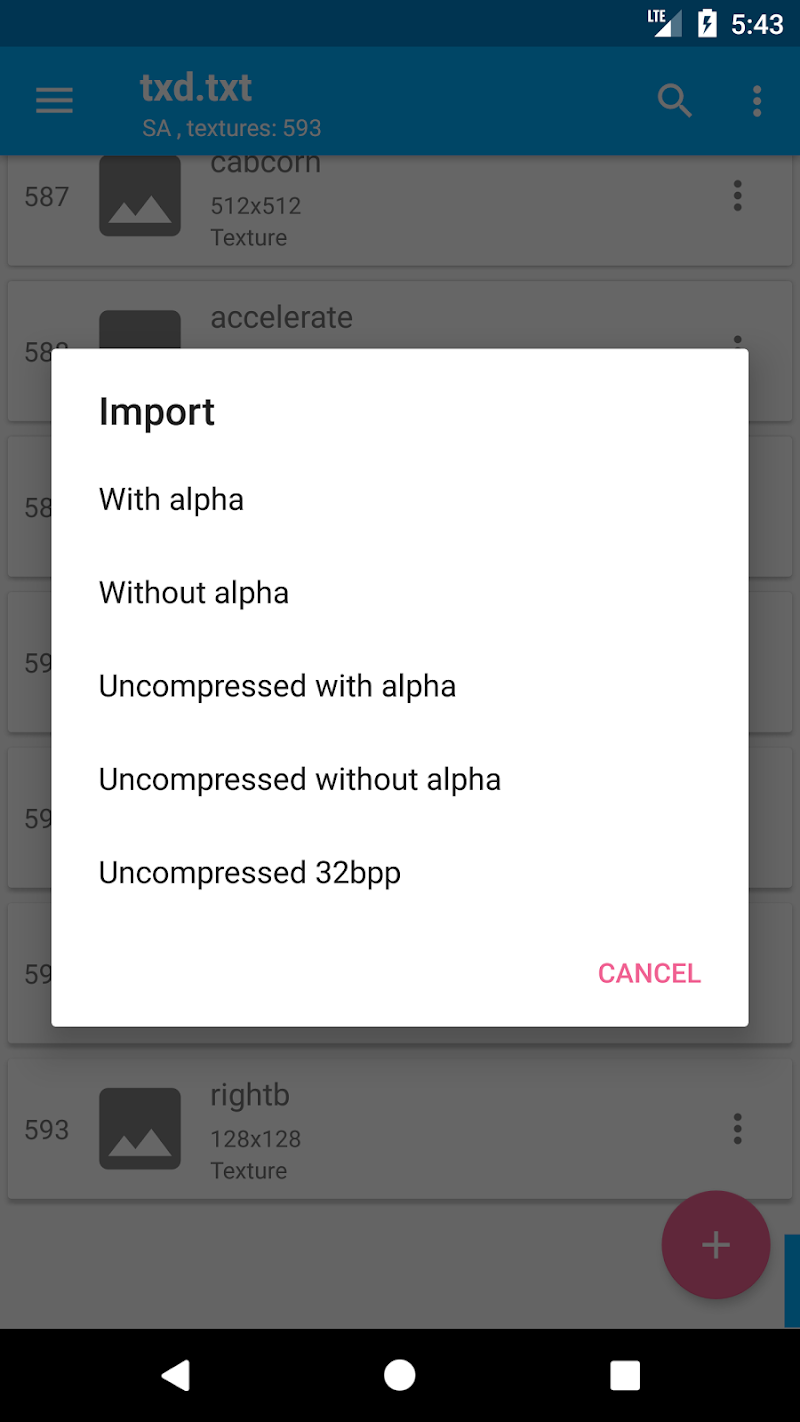This screenshot has width=800, height=1422.
Task: Open options for cabcorn texture
Action: point(737,196)
